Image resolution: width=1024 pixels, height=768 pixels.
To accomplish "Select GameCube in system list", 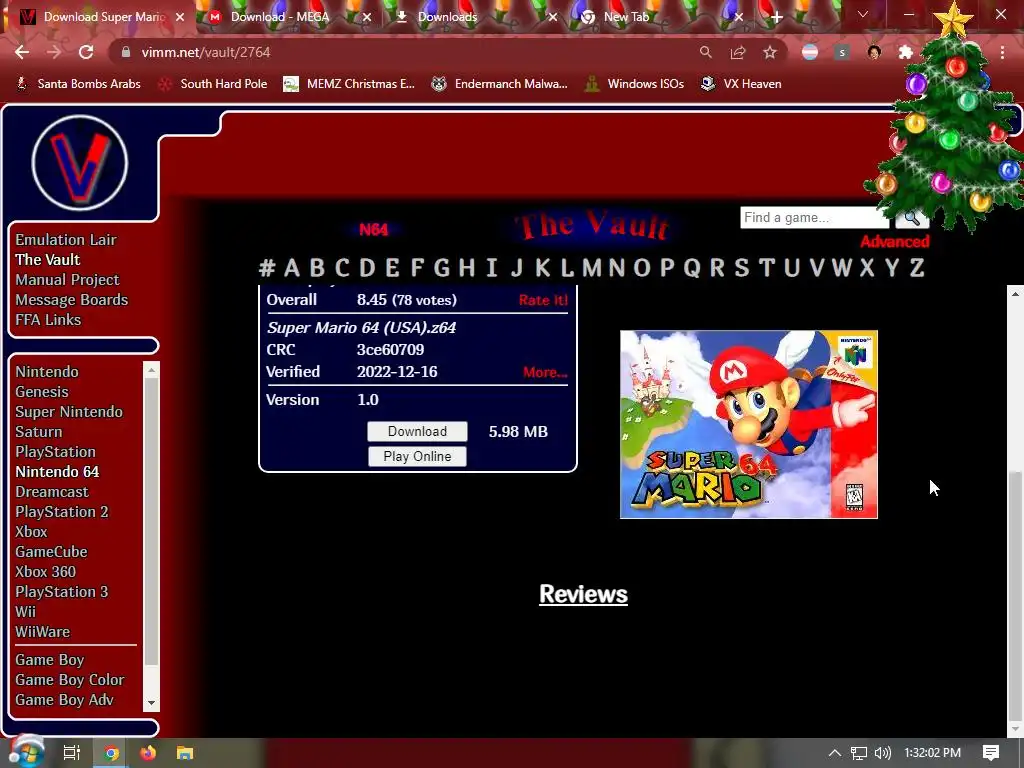I will point(52,552).
